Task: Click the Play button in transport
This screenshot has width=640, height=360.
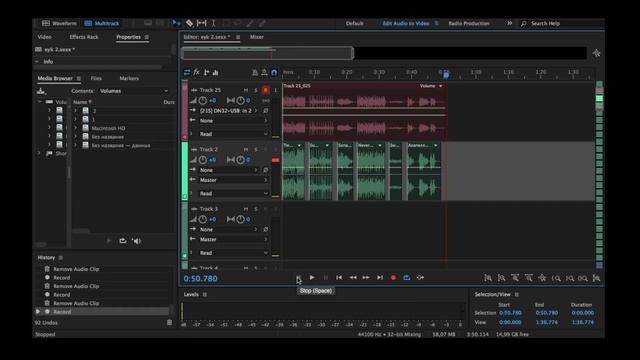Action: pos(312,278)
